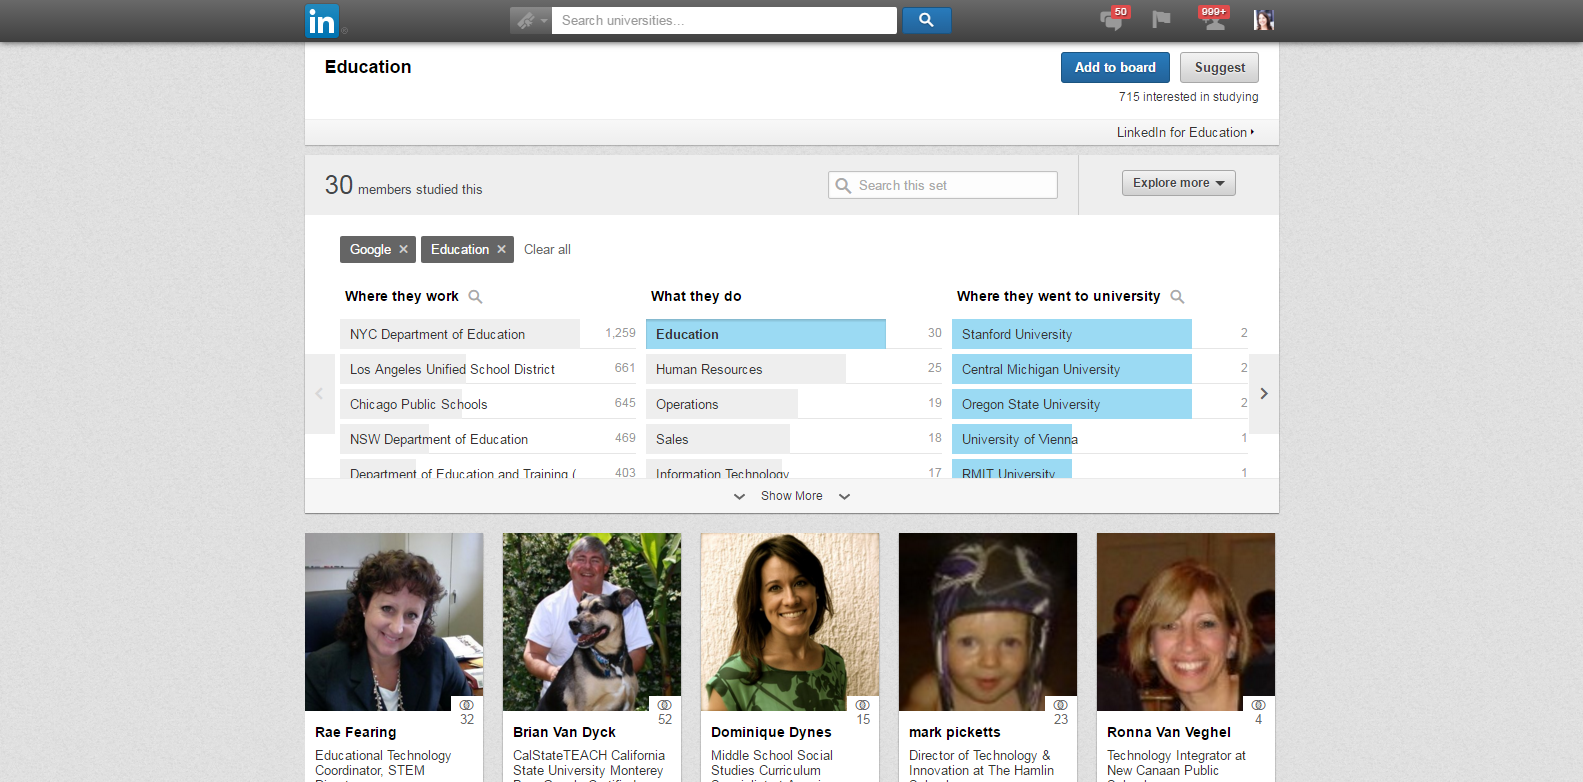This screenshot has height=782, width=1583.
Task: Filter by NYC Department of Education
Action: tap(488, 334)
